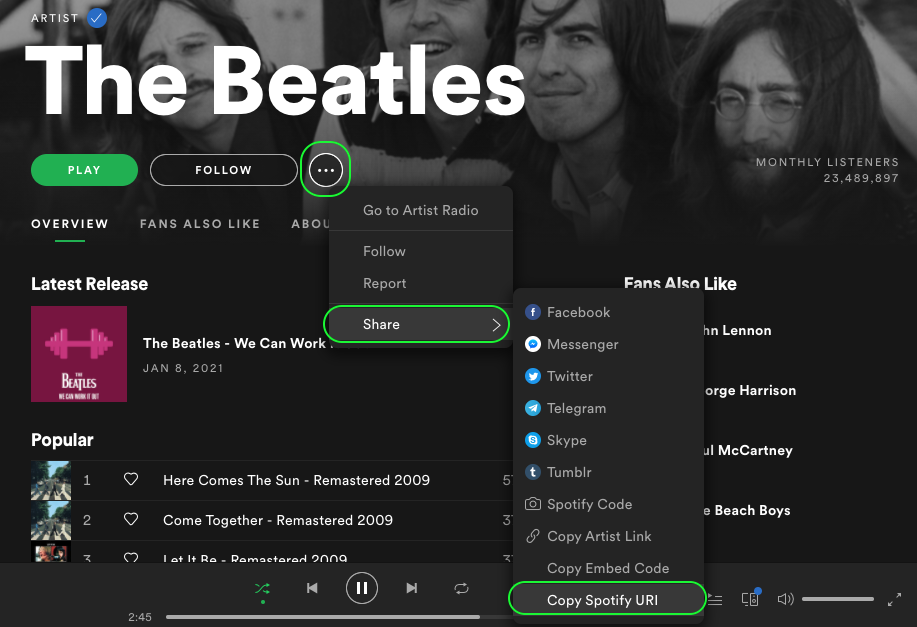This screenshot has width=917, height=627.
Task: Toggle shuffle playback
Action: pos(263,588)
